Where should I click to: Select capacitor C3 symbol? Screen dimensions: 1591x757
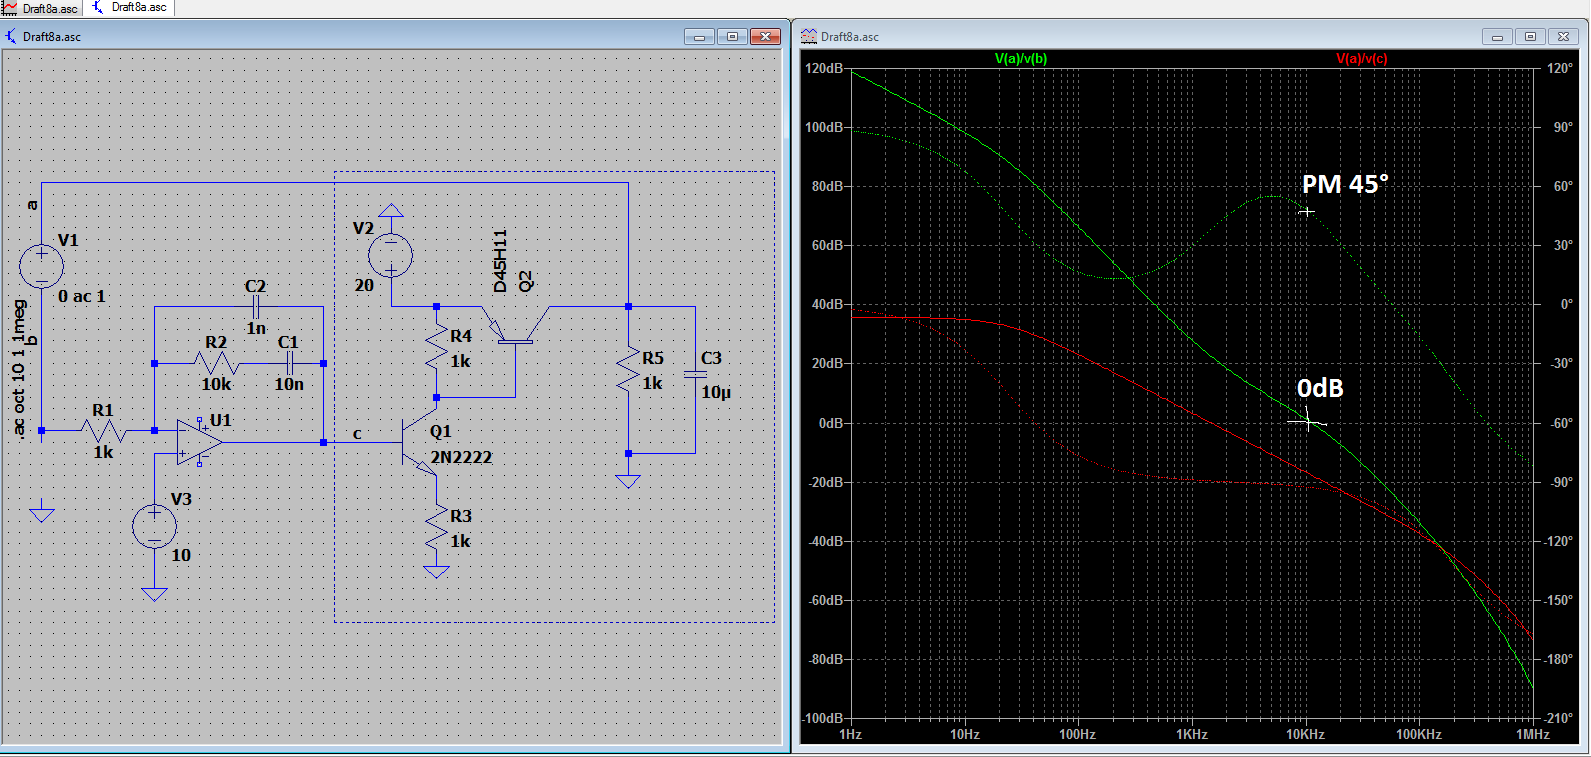click(x=695, y=374)
